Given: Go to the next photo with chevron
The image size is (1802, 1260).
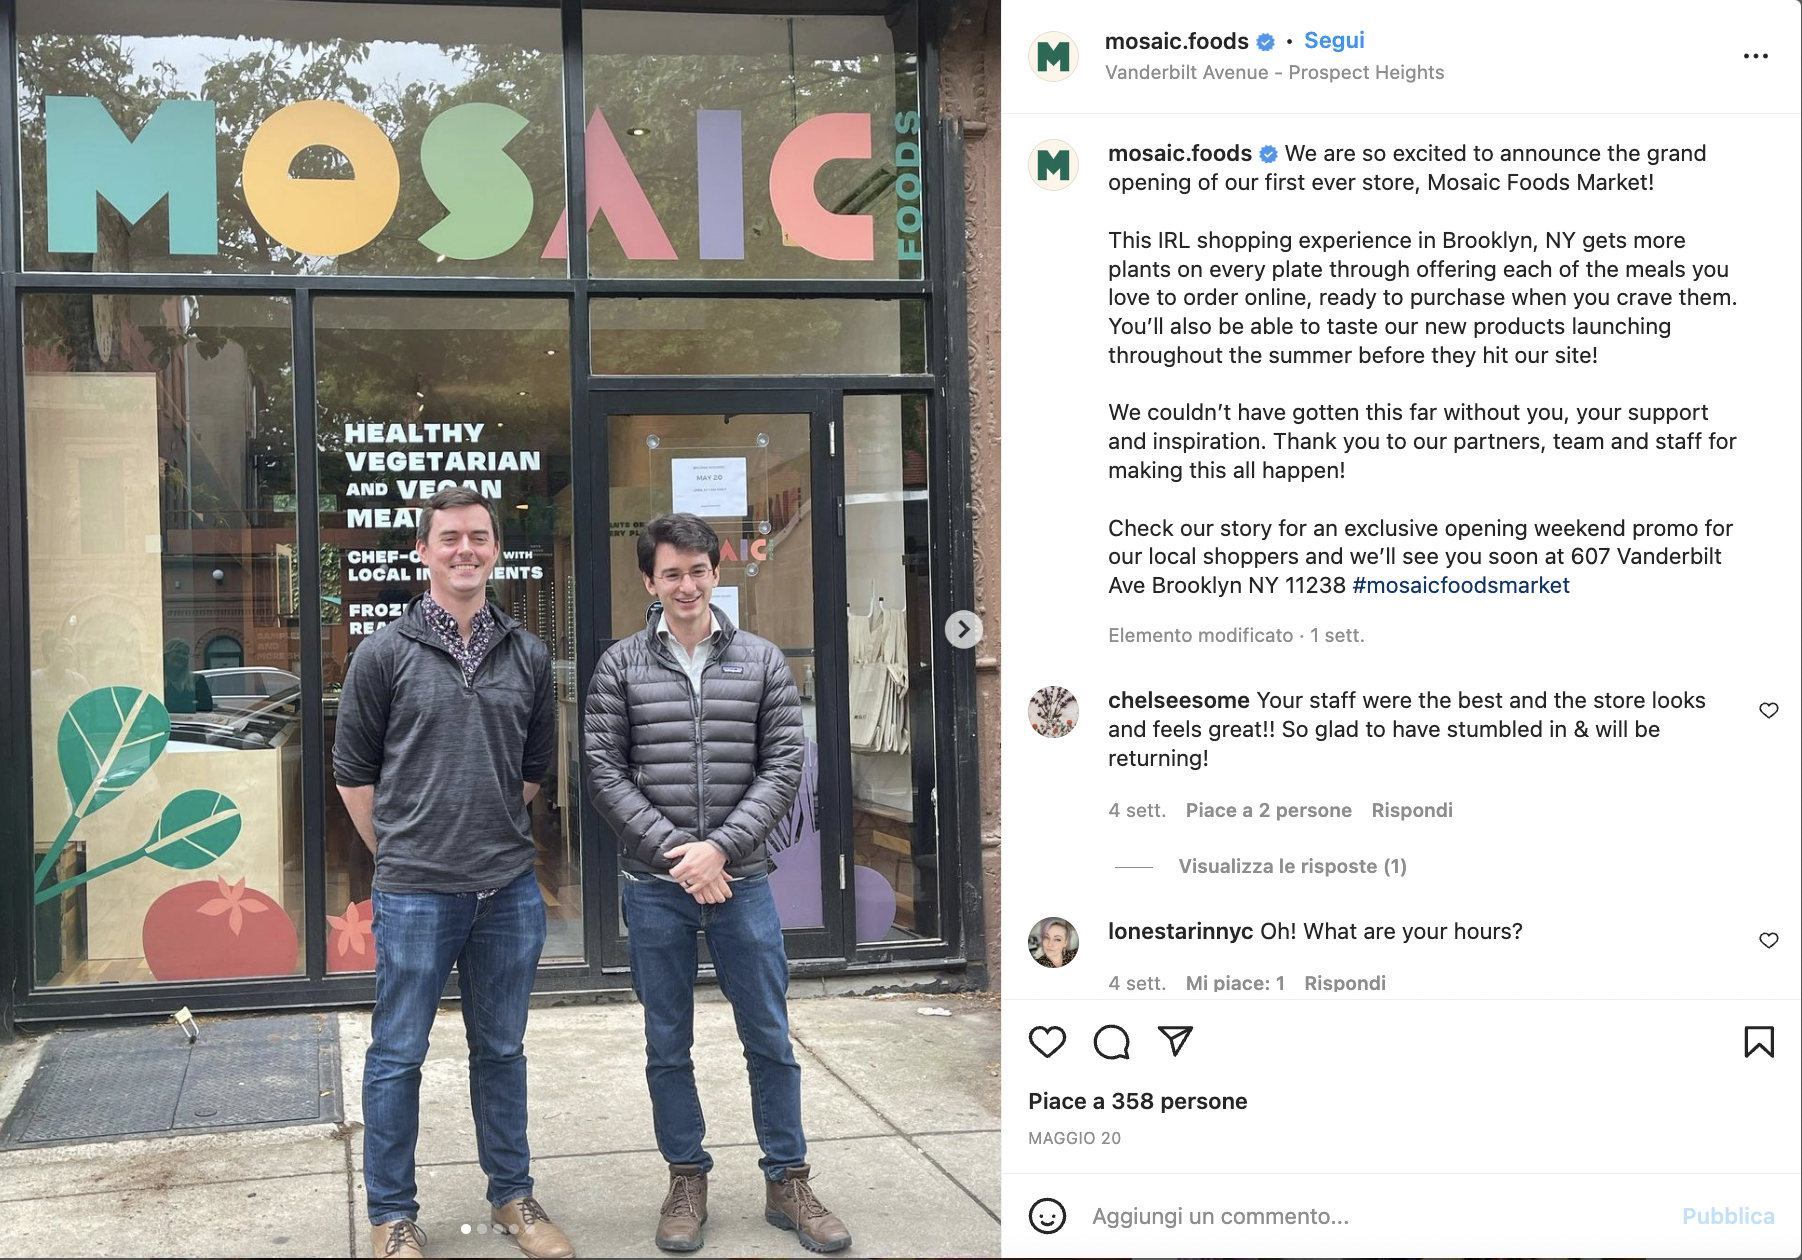Looking at the screenshot, I should pos(963,629).
